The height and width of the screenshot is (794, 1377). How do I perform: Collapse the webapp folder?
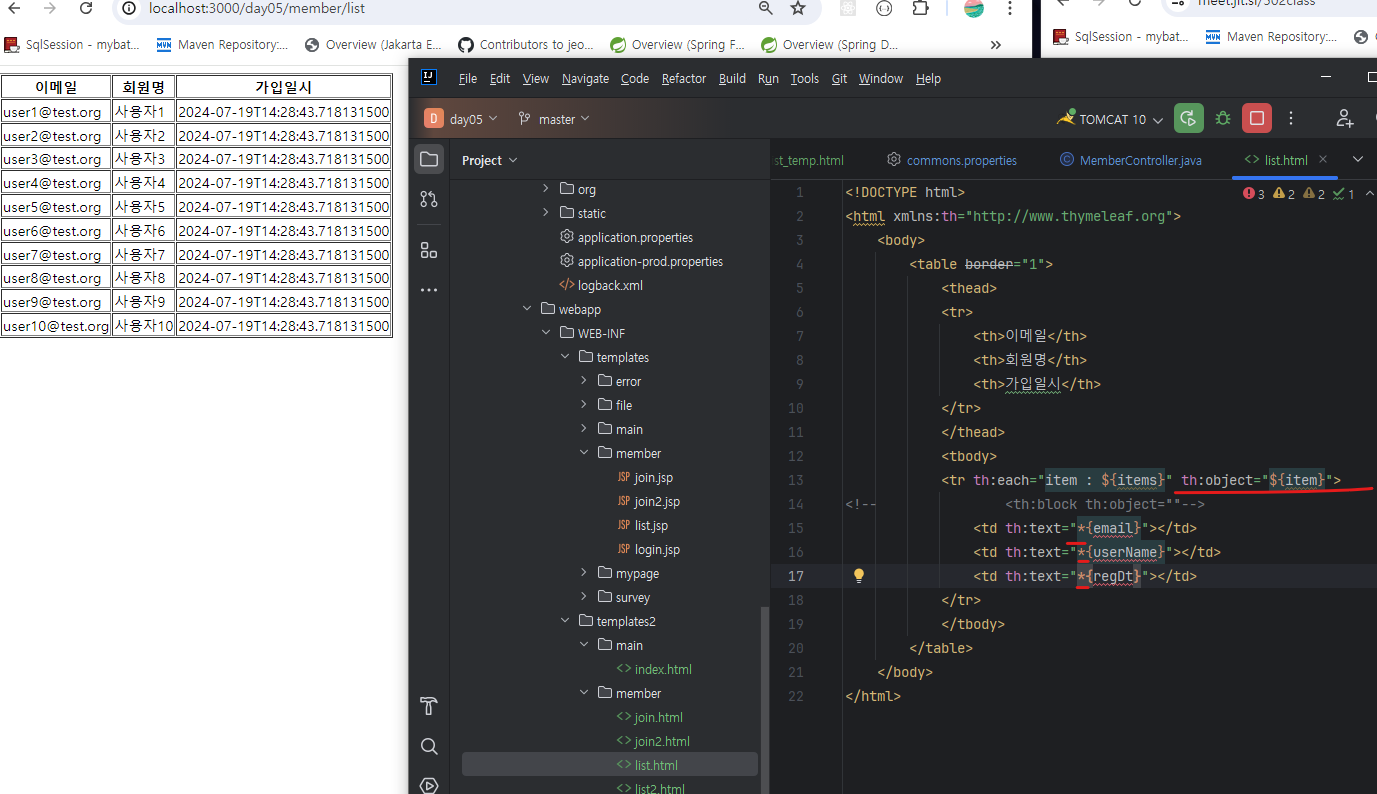[527, 309]
